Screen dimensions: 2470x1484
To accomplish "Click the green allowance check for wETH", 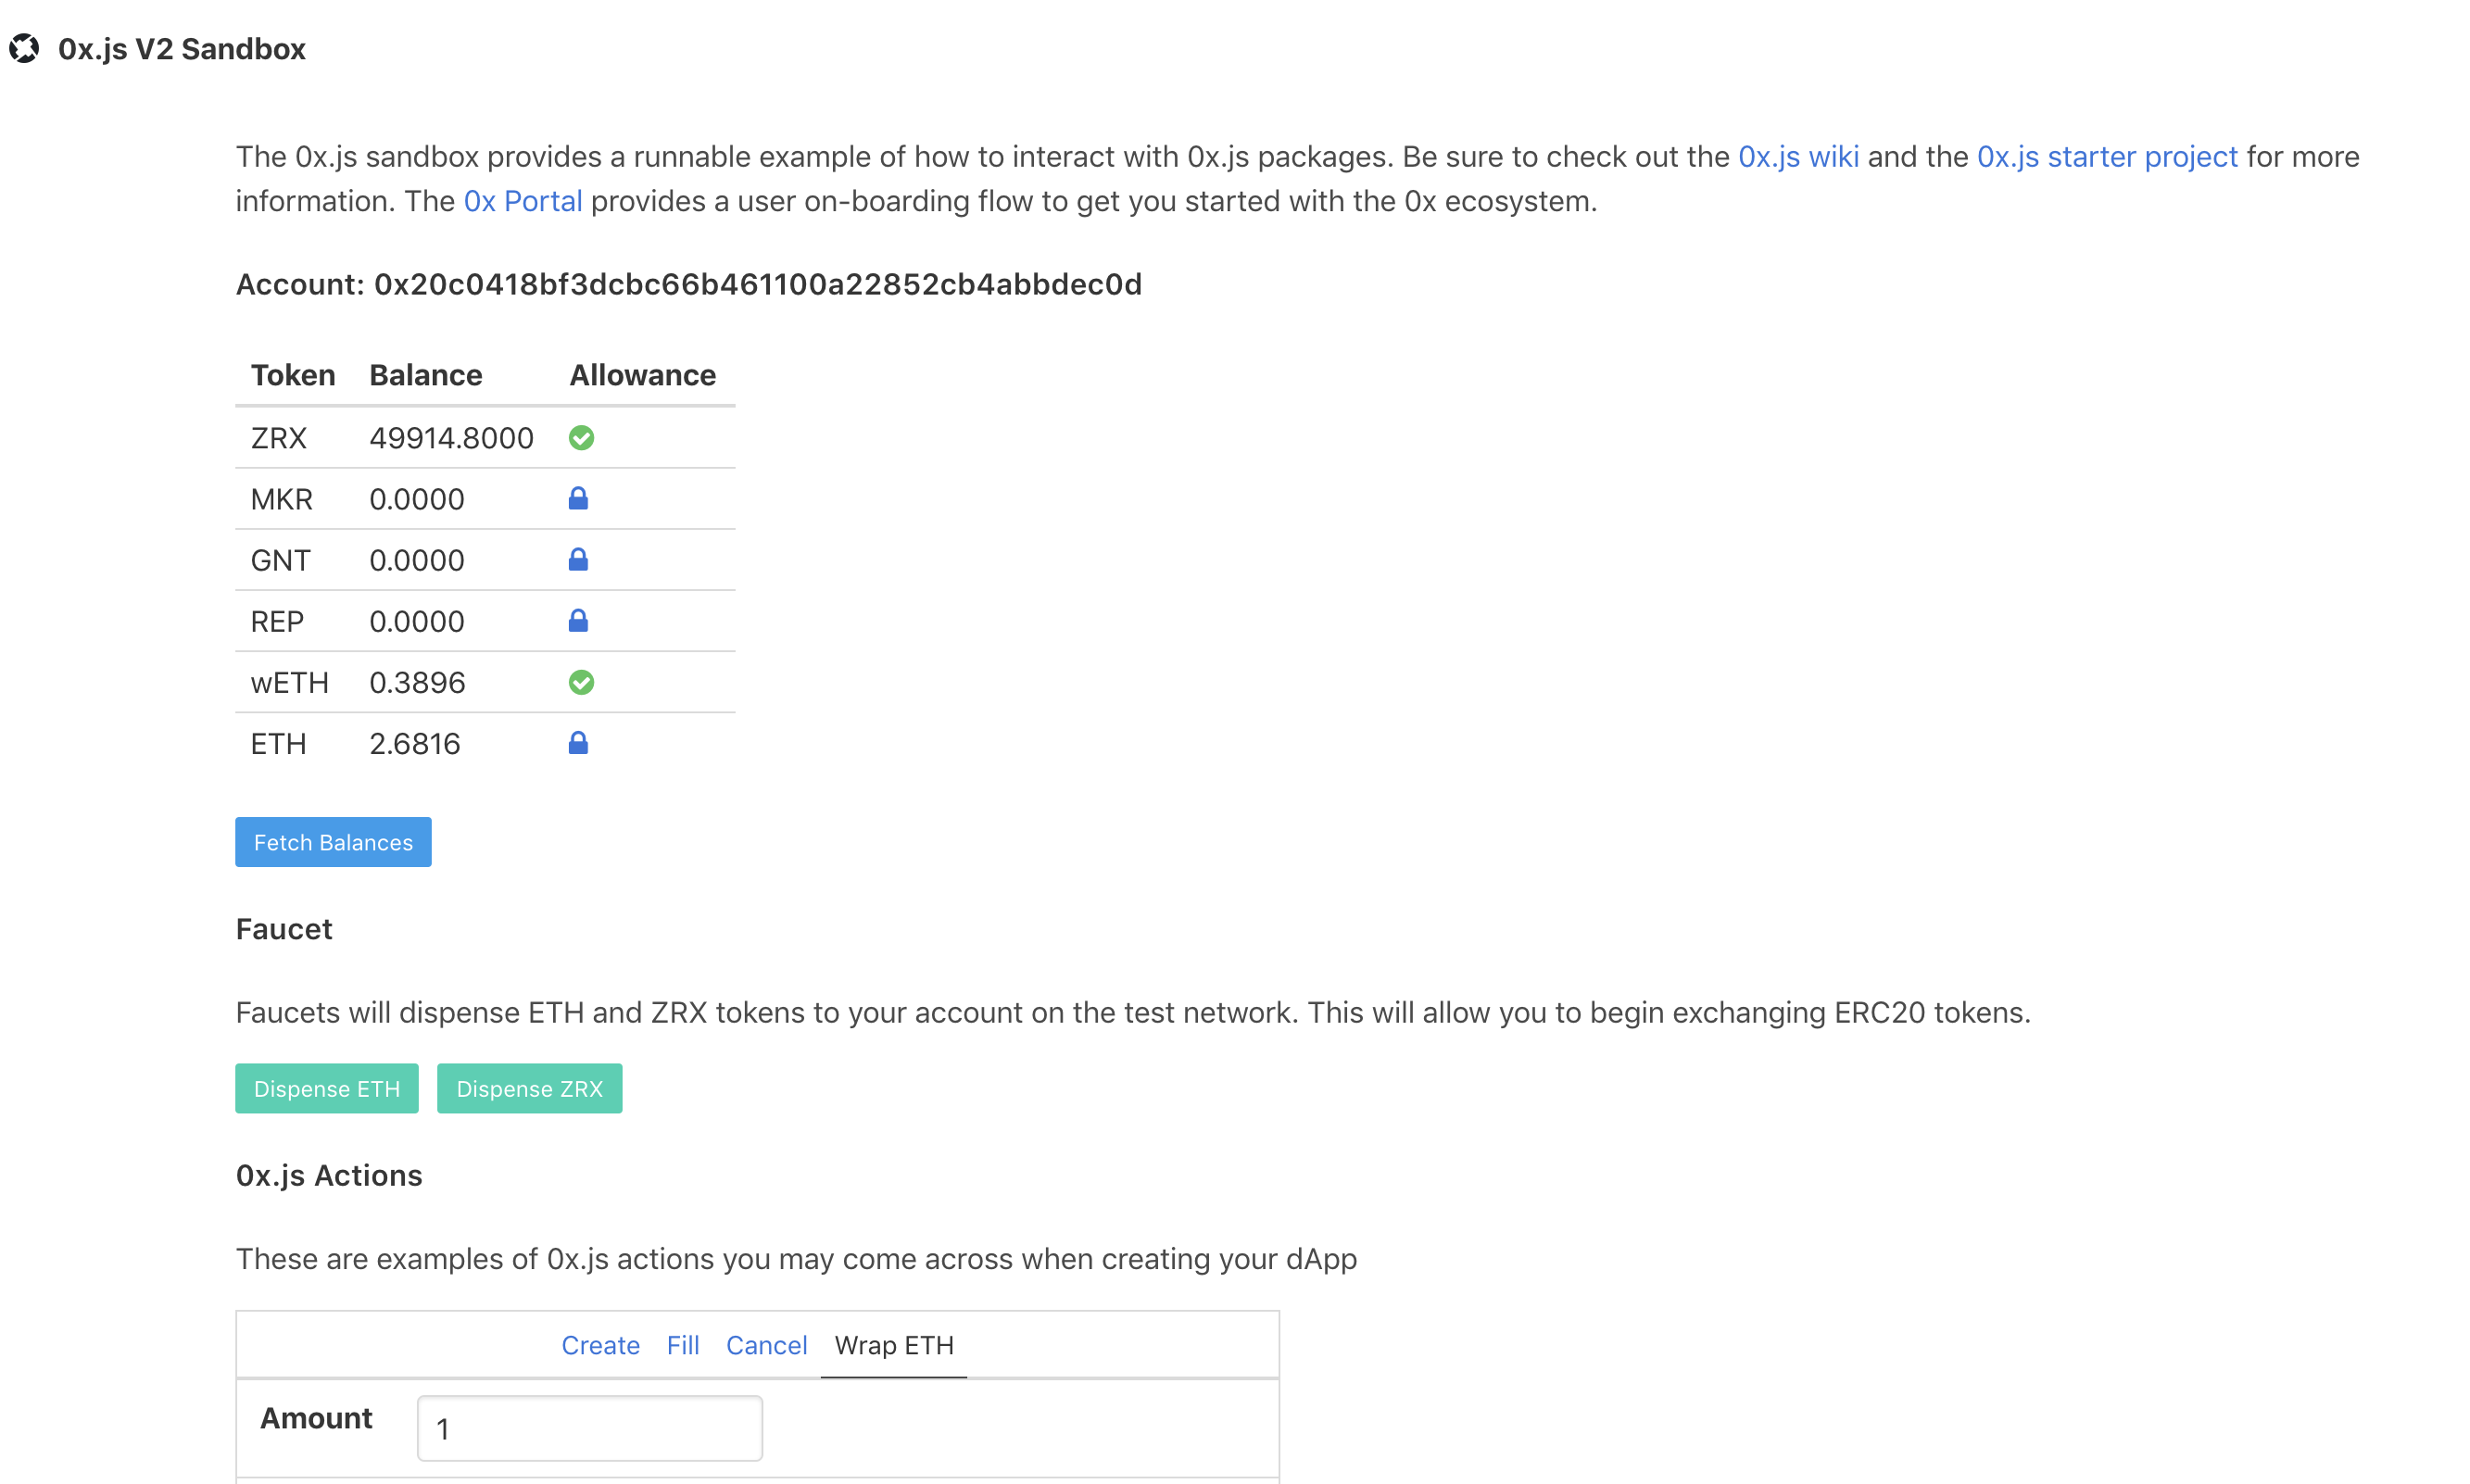I will pos(583,682).
